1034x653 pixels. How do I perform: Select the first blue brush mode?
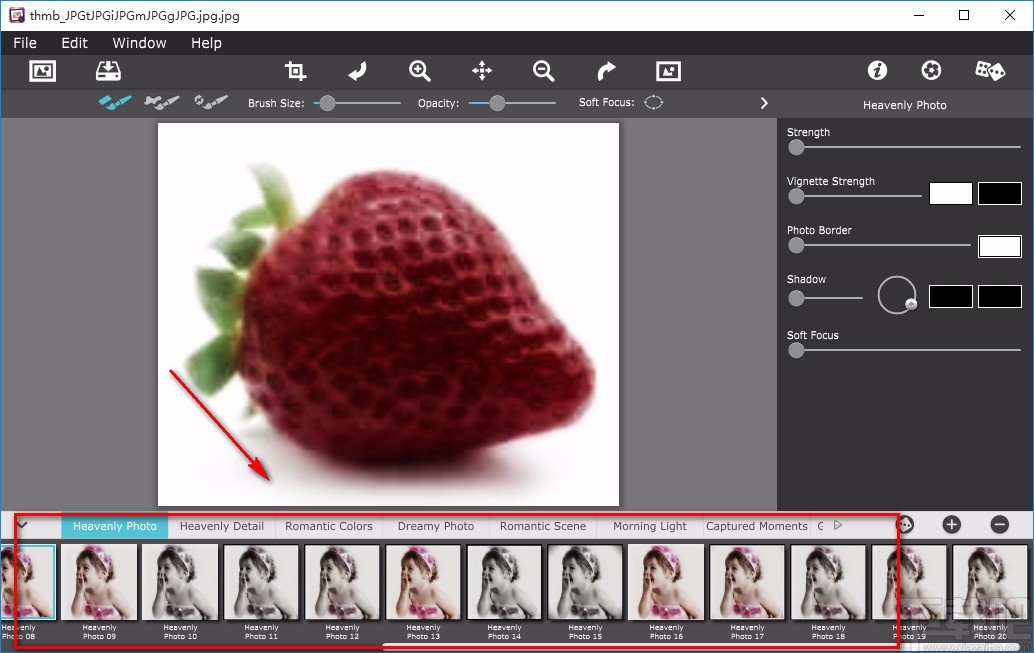tap(115, 102)
